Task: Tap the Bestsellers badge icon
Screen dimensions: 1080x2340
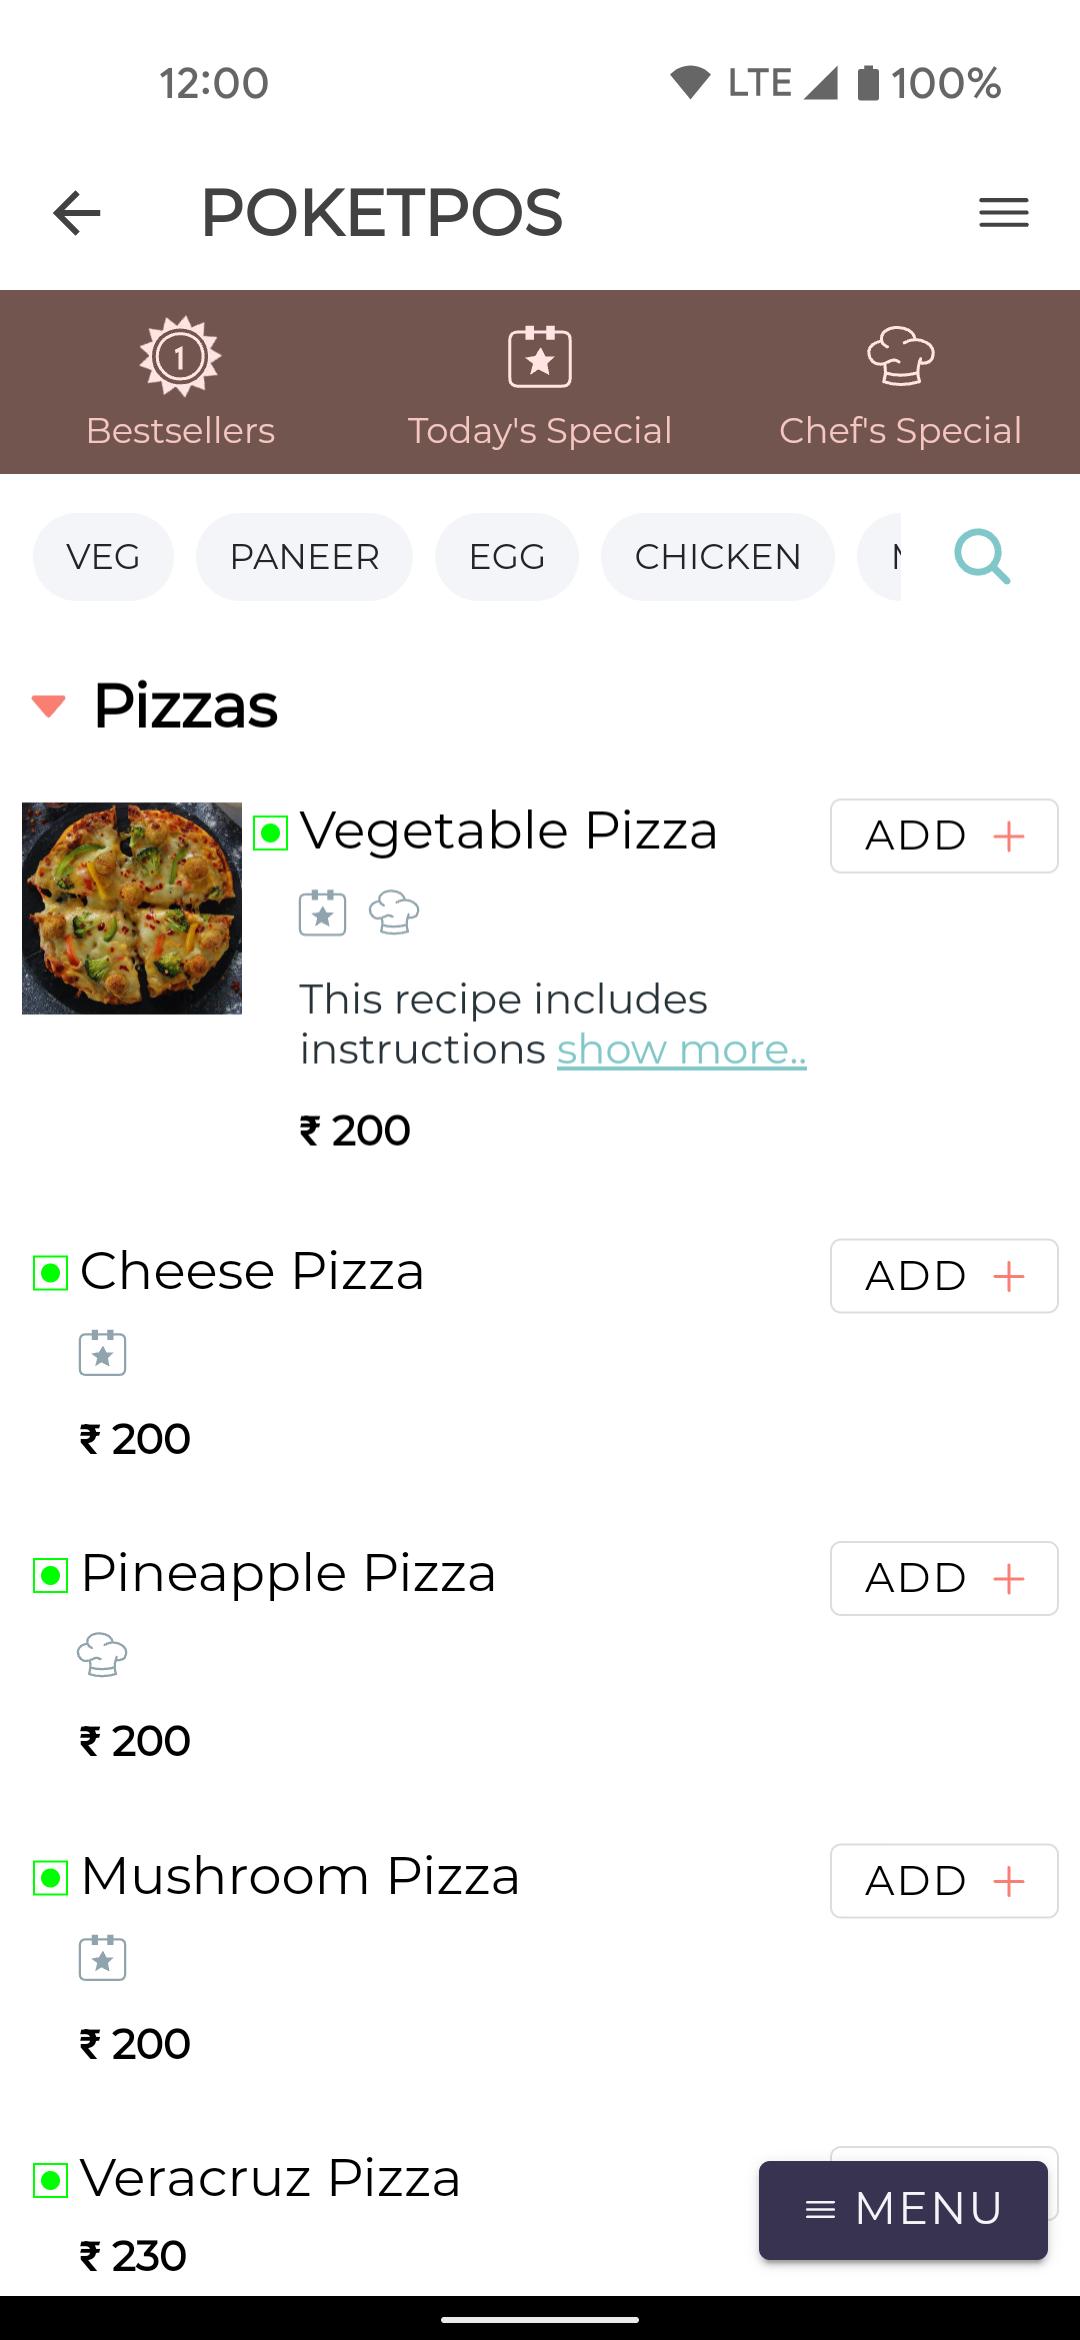Action: click(180, 356)
